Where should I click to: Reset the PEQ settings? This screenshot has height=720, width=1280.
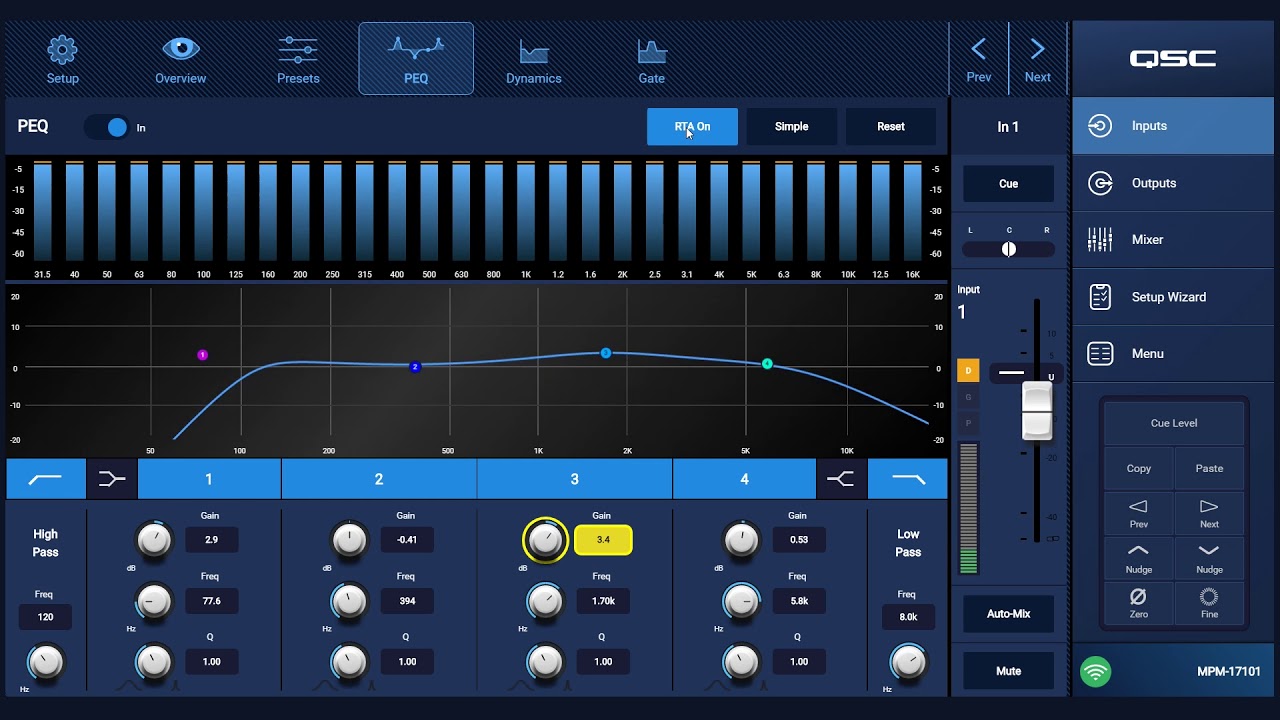coord(890,127)
